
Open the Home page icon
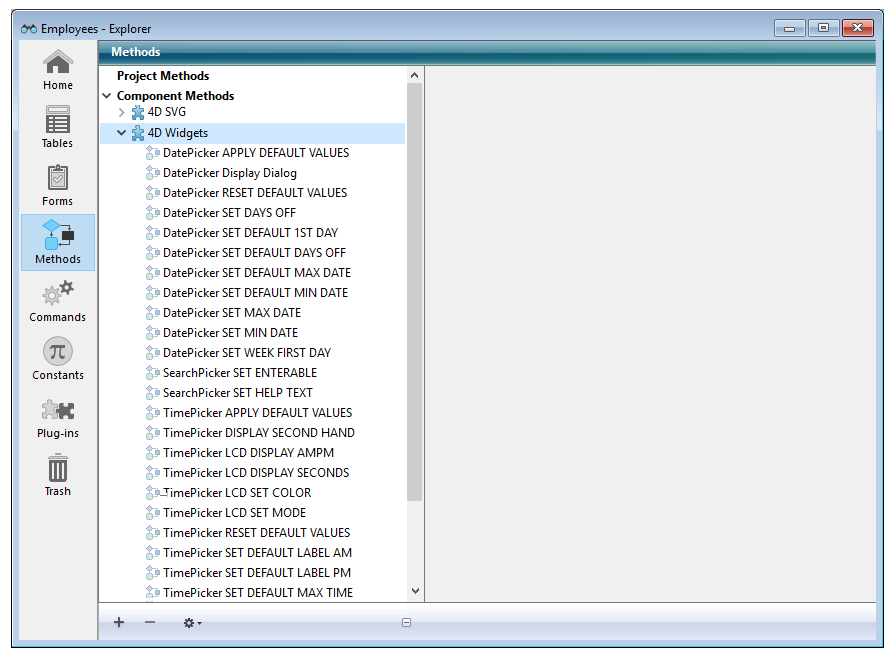click(58, 69)
